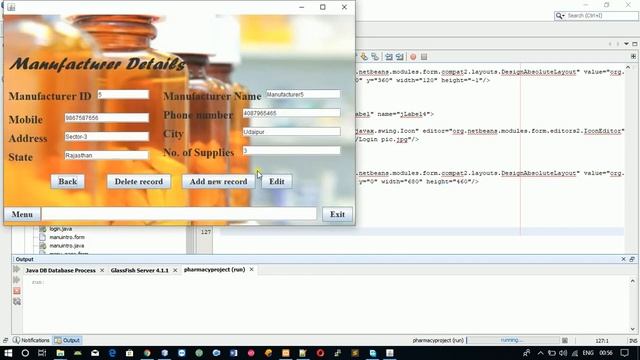Switch to GlassFish Server 4.1.1 tab
The height and width of the screenshot is (360, 640).
coord(140,271)
